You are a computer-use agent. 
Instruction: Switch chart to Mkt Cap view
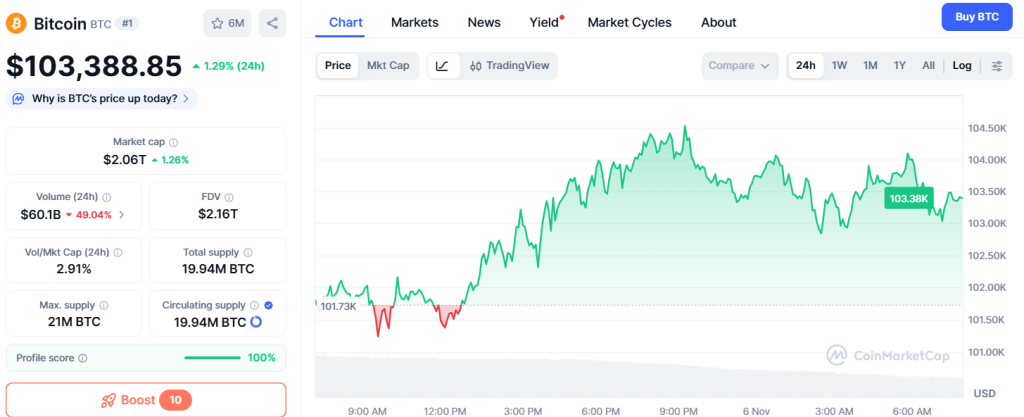coord(388,66)
